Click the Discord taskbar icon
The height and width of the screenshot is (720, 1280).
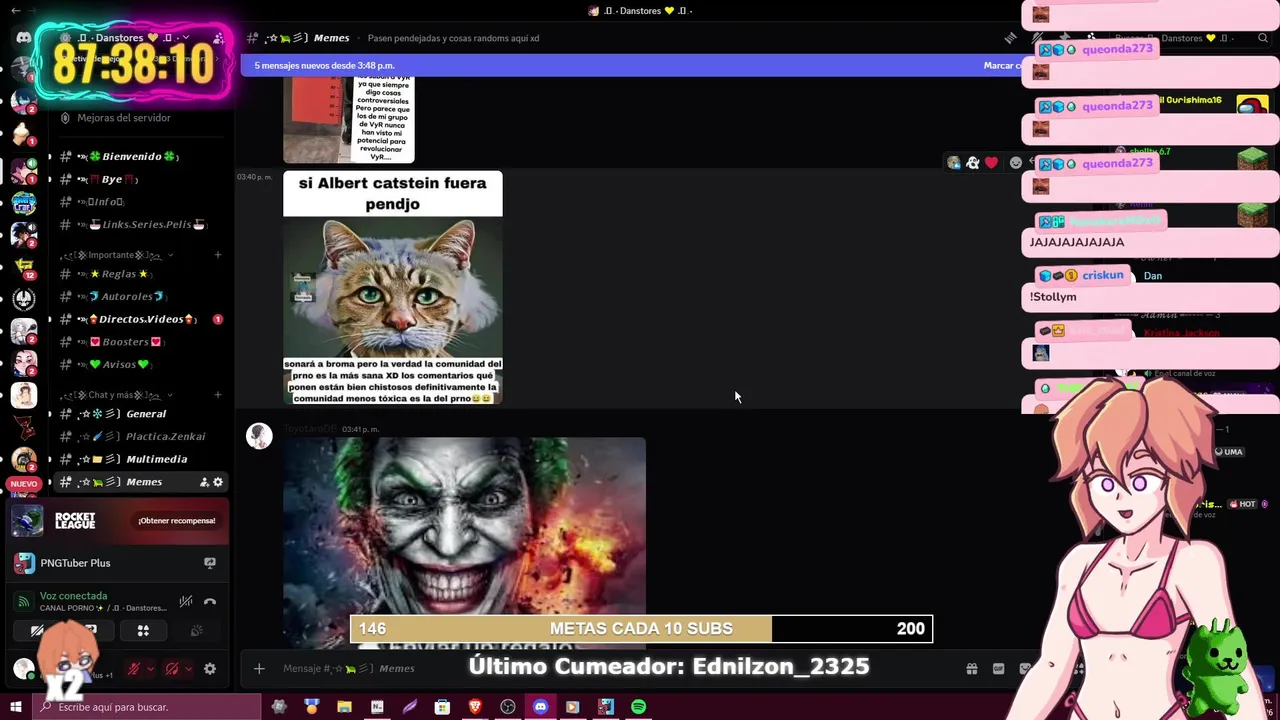pyautogui.click(x=540, y=707)
